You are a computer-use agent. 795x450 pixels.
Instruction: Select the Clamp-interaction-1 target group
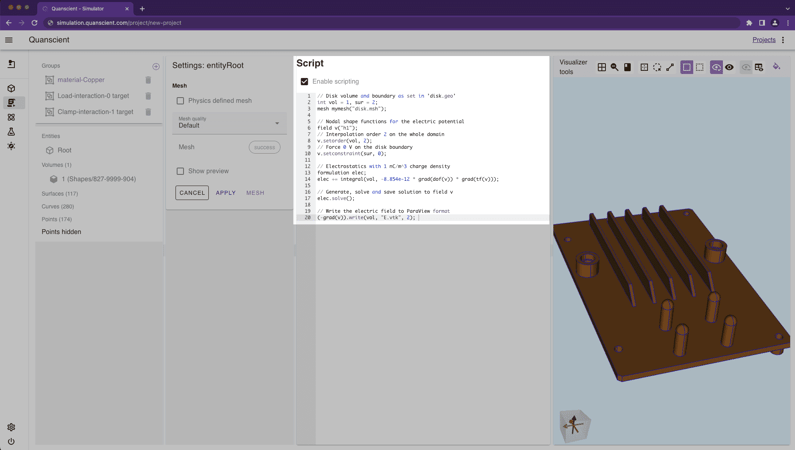(95, 112)
